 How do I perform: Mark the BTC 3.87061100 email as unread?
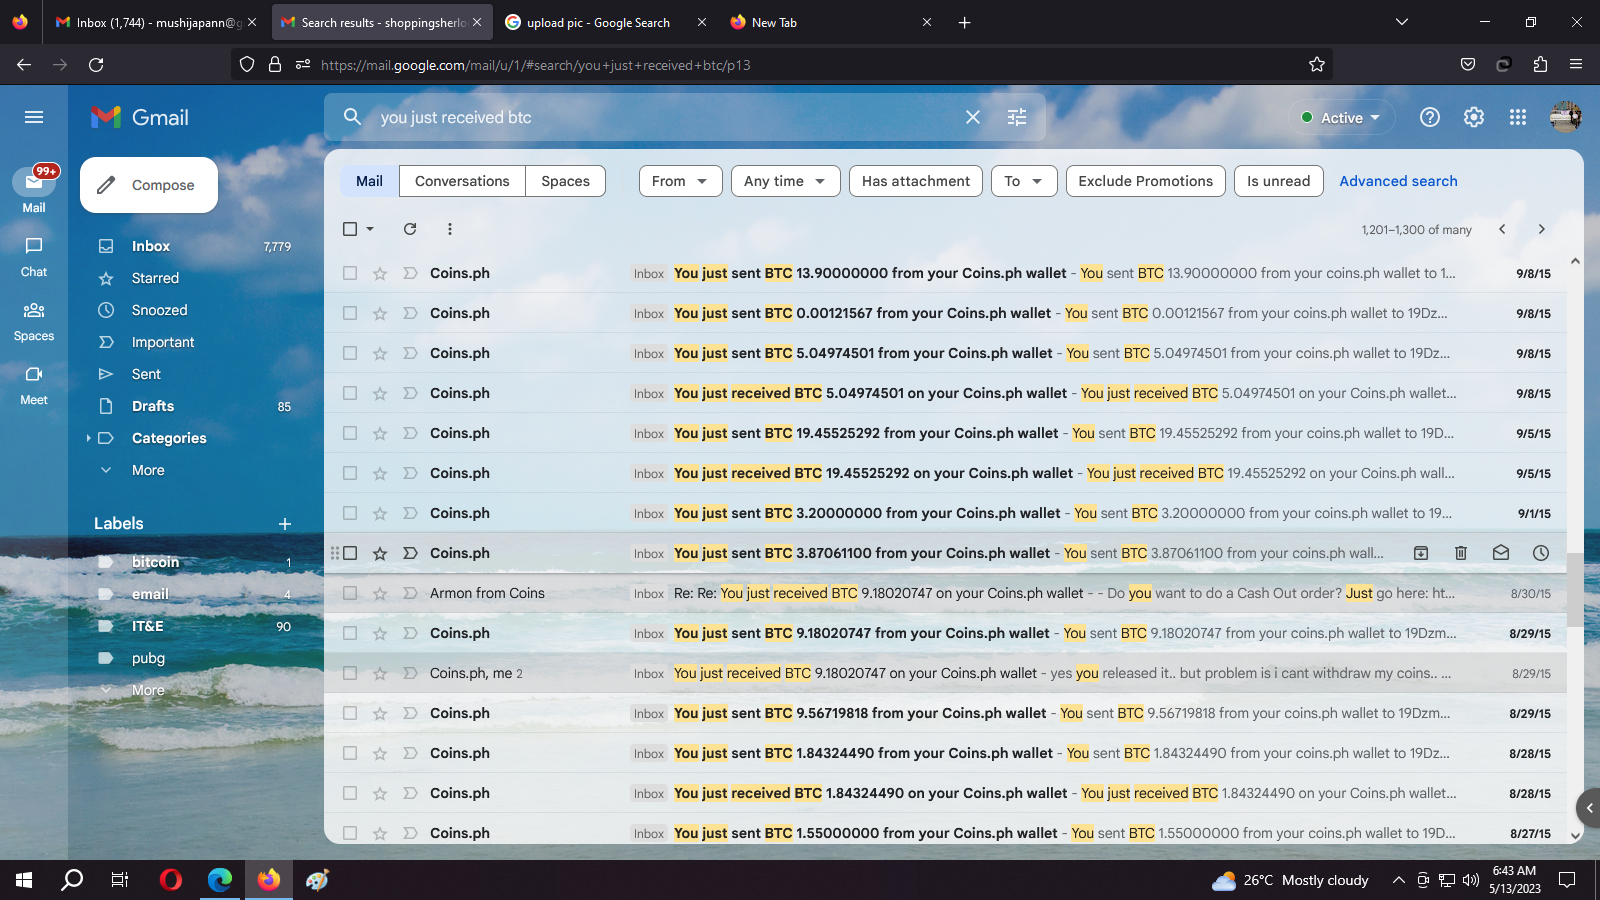click(1501, 553)
